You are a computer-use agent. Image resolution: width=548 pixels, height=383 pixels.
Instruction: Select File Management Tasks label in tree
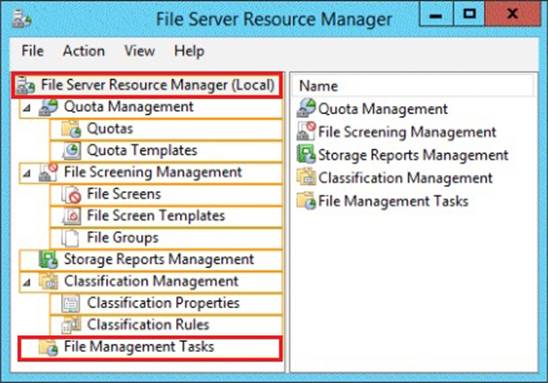[x=139, y=347]
